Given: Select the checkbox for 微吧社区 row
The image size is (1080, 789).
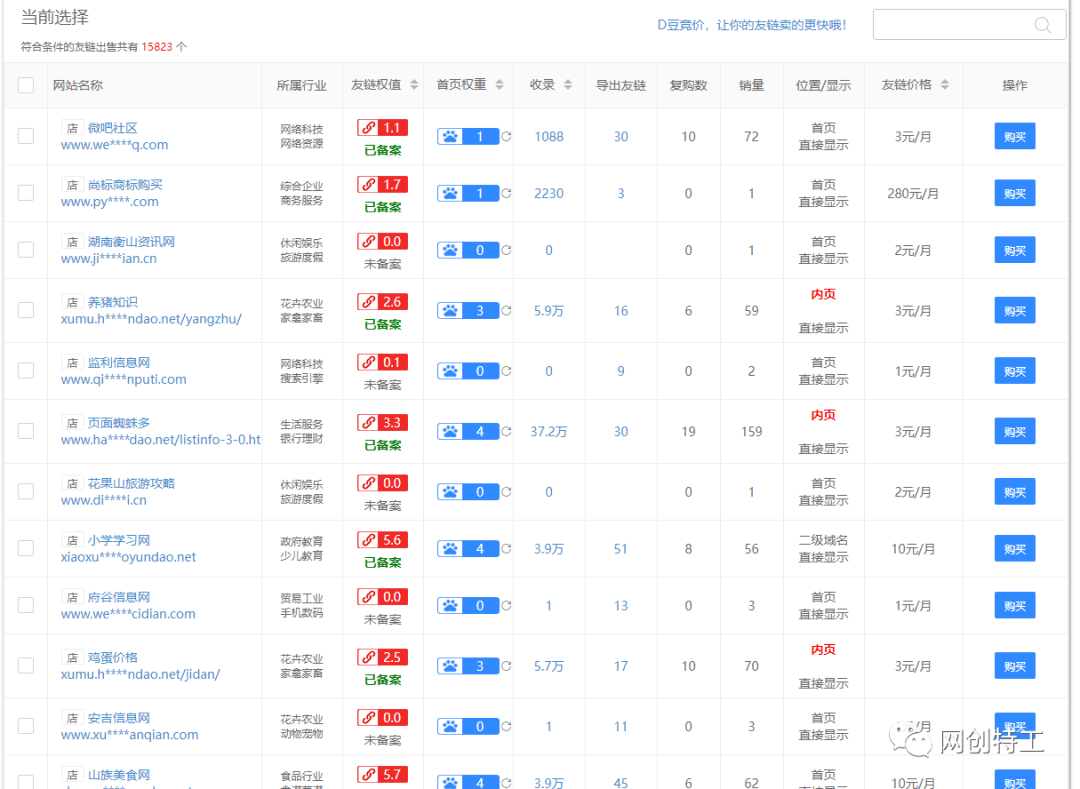Looking at the screenshot, I should (x=25, y=136).
